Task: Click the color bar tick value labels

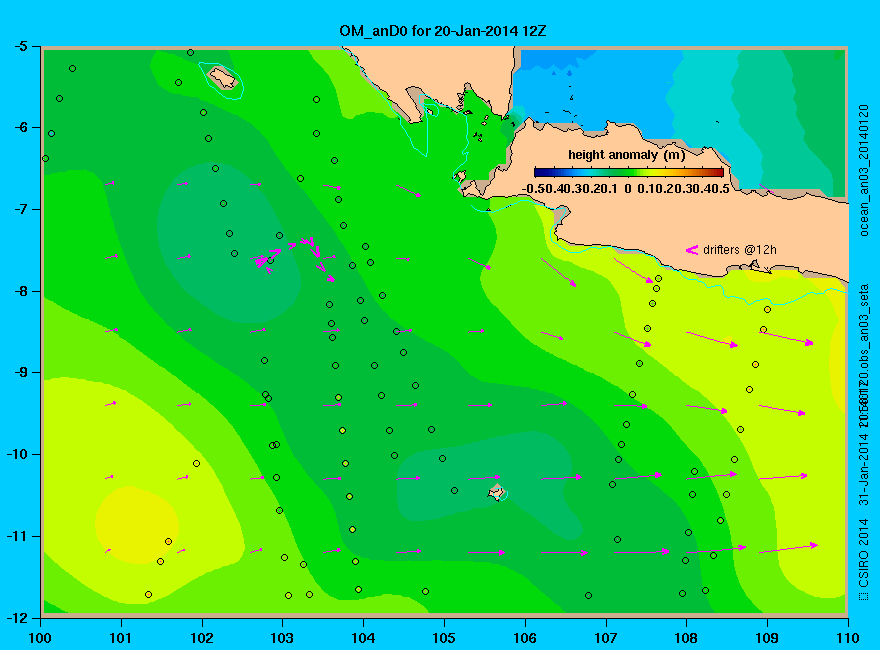Action: tap(626, 189)
